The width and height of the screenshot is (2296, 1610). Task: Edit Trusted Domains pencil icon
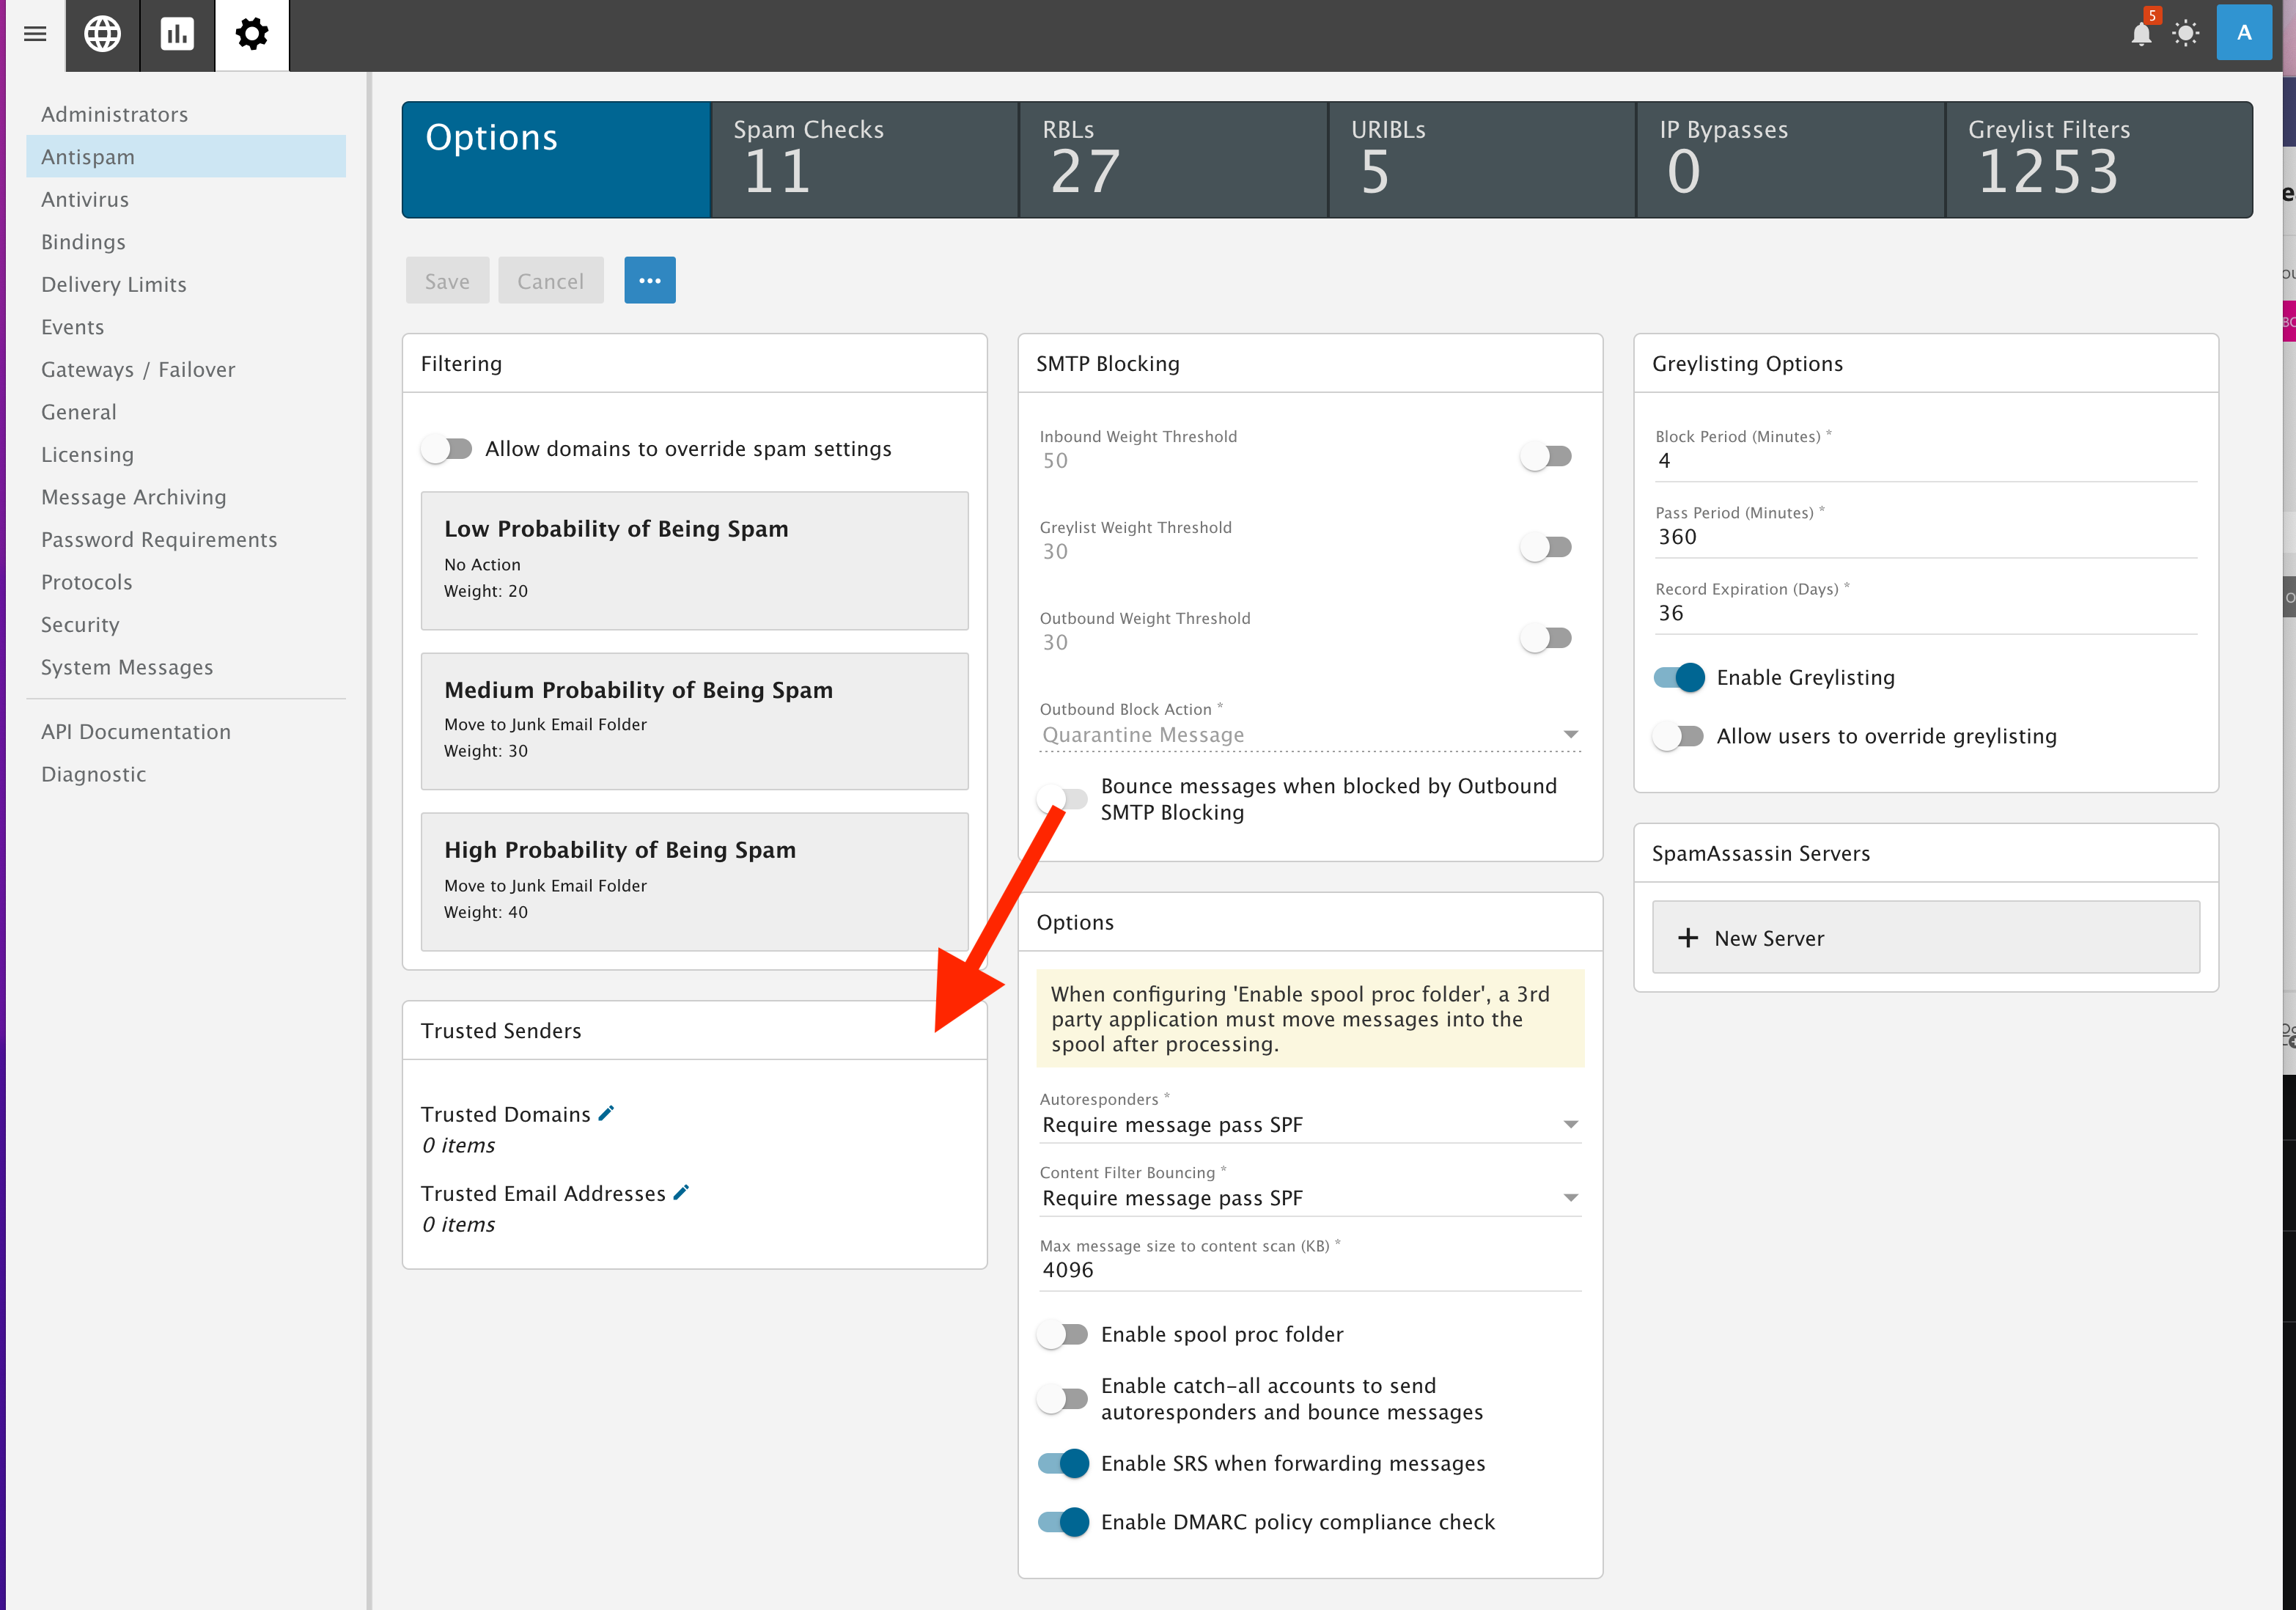[x=606, y=1113]
